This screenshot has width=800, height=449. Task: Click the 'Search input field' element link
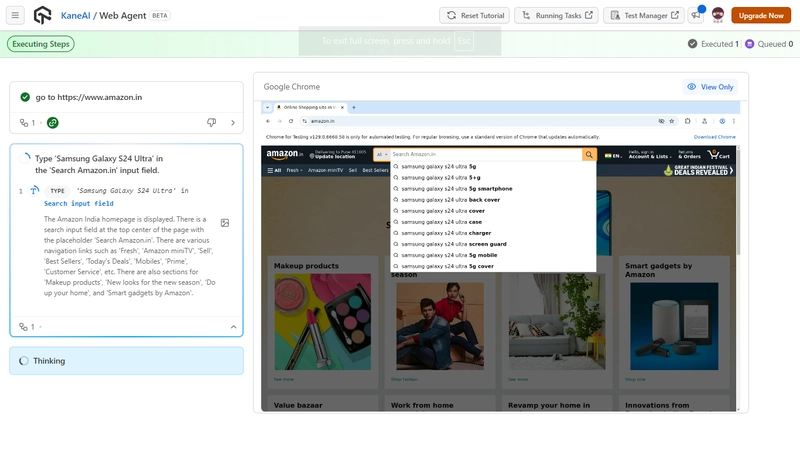click(x=79, y=203)
